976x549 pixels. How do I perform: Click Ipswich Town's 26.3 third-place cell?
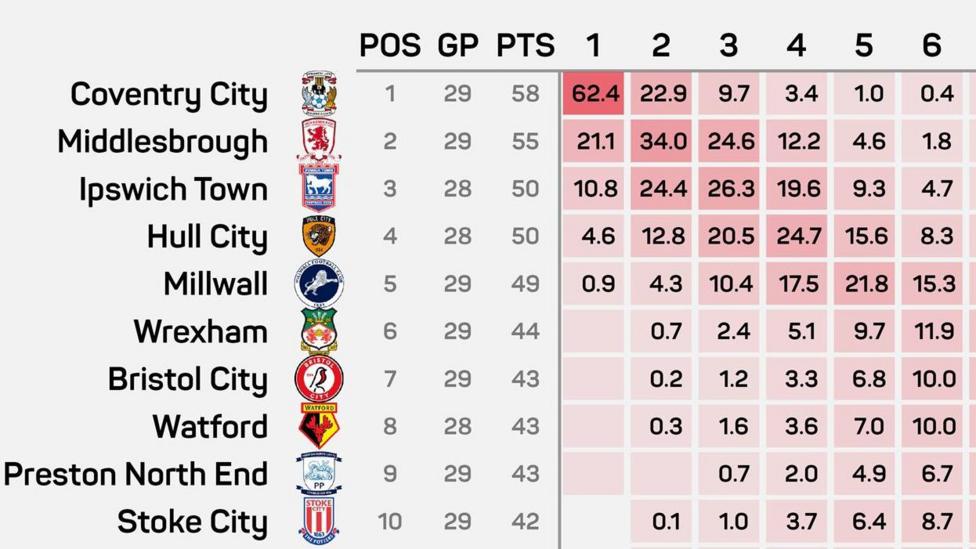tap(729, 188)
